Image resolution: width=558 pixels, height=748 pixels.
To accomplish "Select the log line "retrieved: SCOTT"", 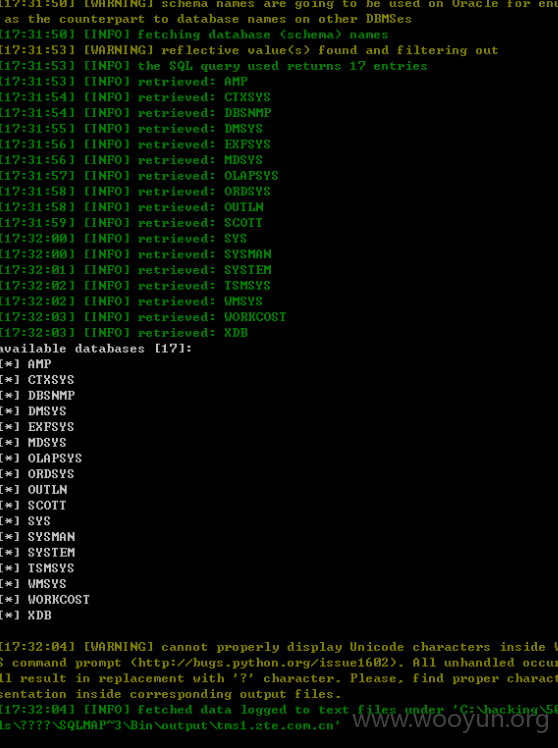I will tap(131, 223).
